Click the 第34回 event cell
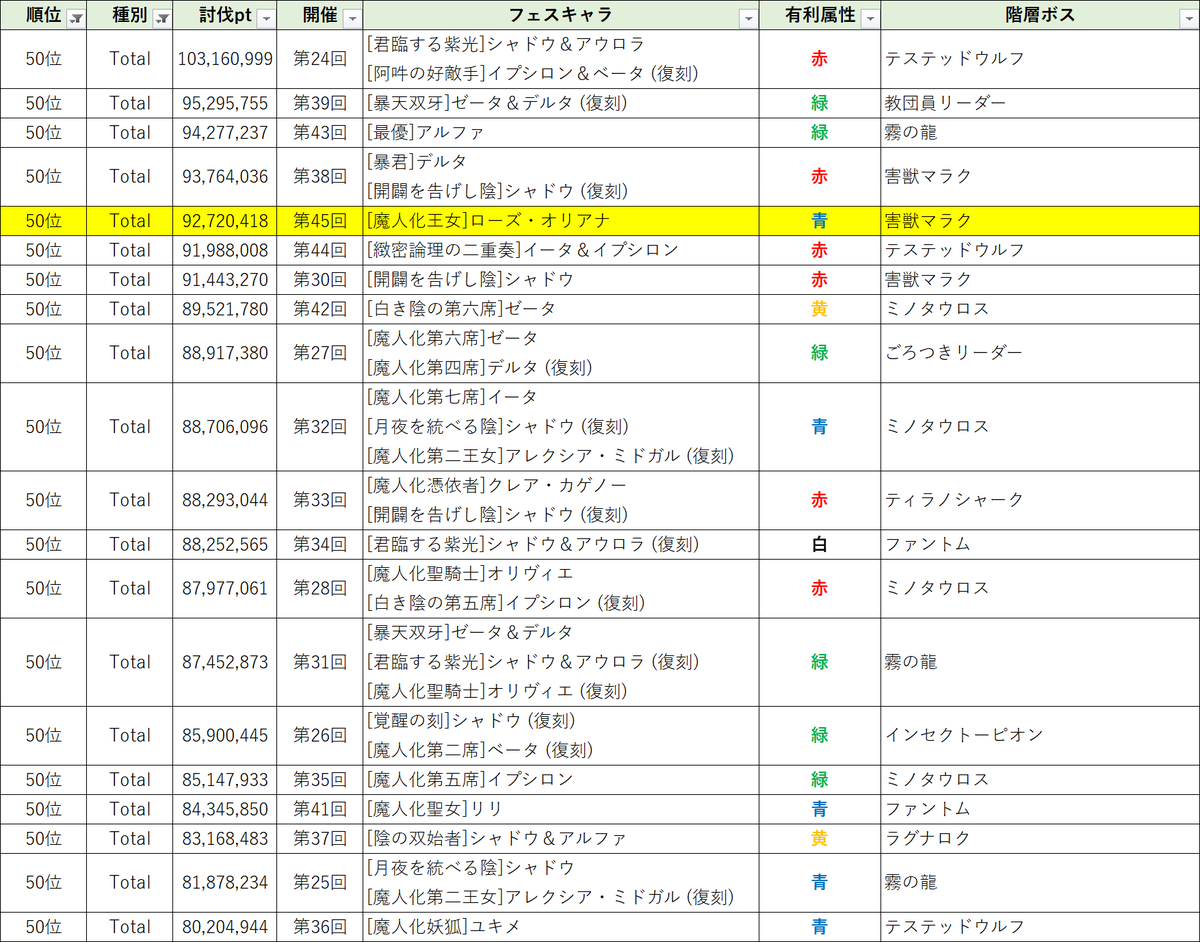Viewport: 1200px width, 942px height. [320, 544]
